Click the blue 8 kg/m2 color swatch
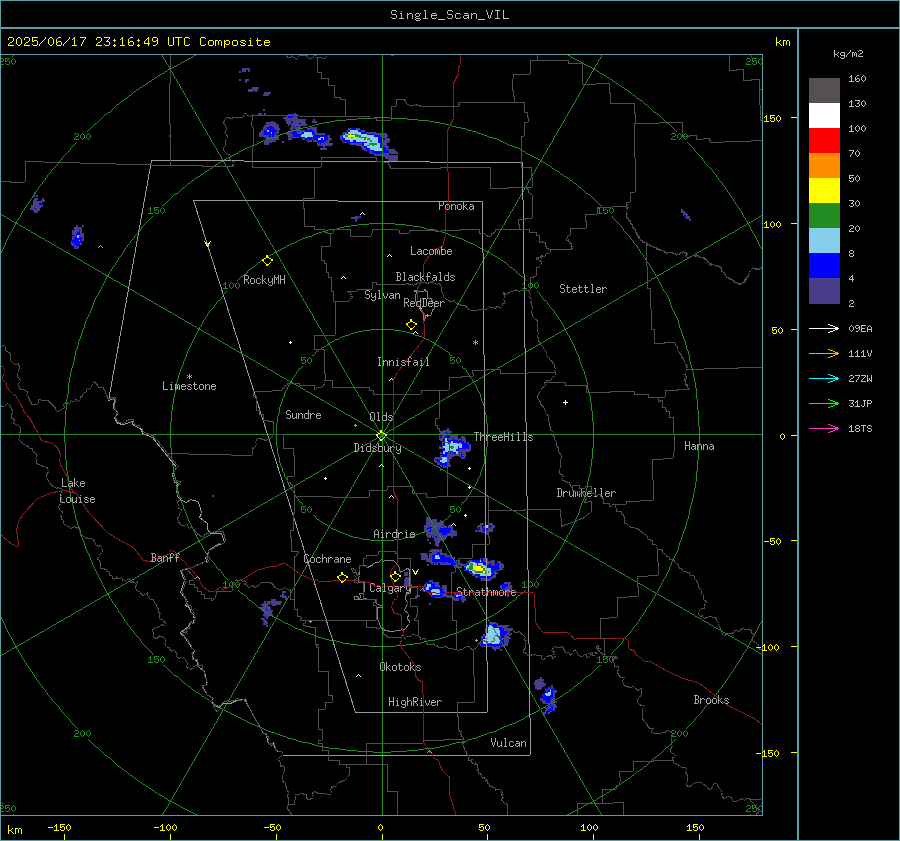This screenshot has width=900, height=841. click(824, 266)
